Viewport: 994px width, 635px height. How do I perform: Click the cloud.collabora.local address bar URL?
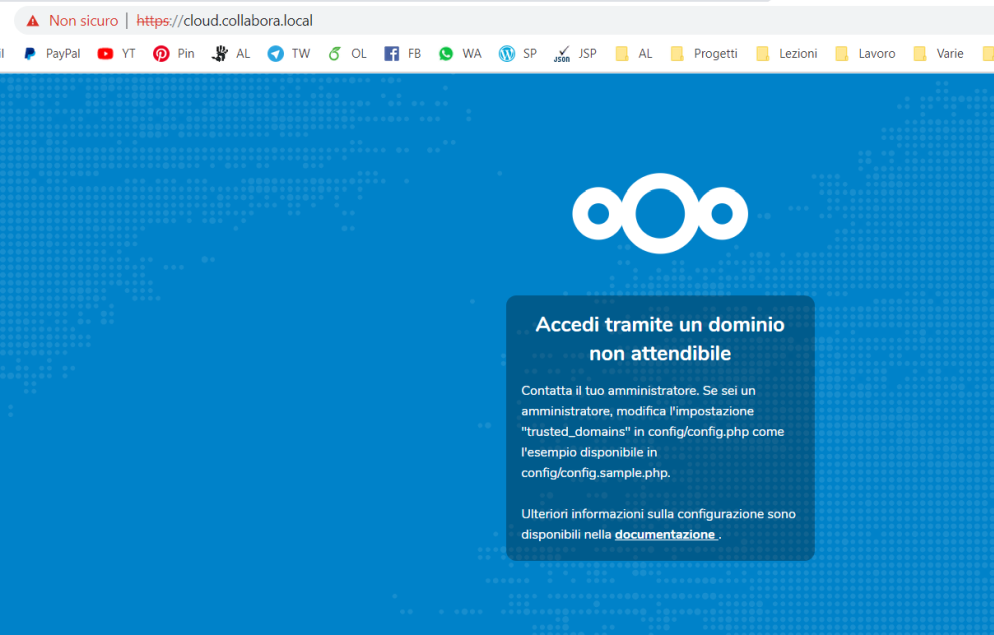tap(224, 21)
